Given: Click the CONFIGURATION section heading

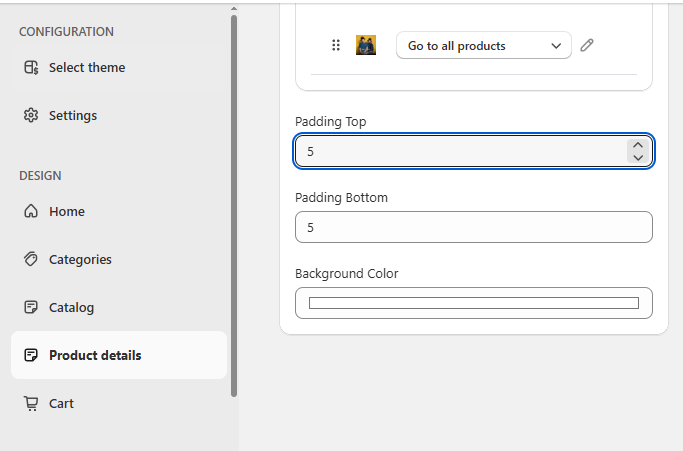Looking at the screenshot, I should click(x=66, y=32).
